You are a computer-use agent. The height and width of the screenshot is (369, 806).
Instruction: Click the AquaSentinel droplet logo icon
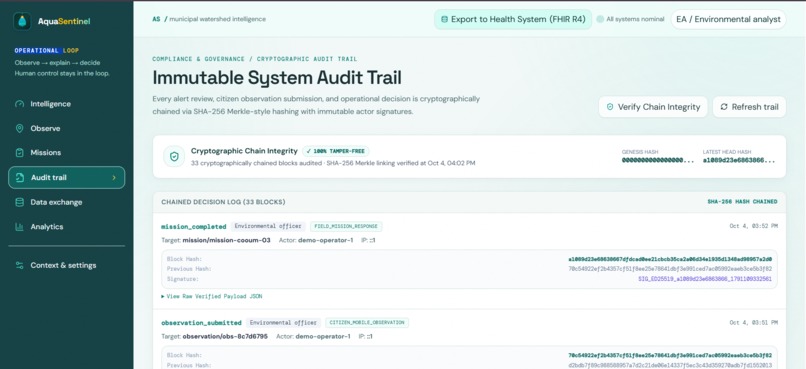click(x=22, y=21)
